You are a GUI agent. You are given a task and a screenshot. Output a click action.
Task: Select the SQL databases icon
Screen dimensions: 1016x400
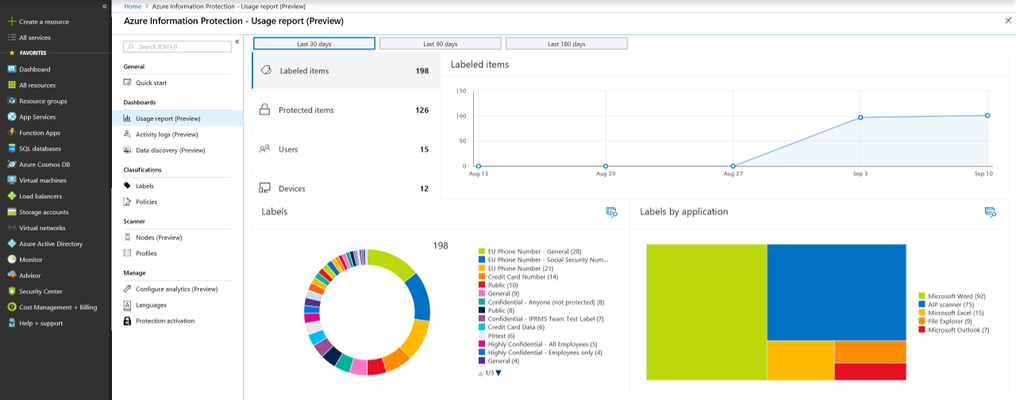click(x=11, y=148)
